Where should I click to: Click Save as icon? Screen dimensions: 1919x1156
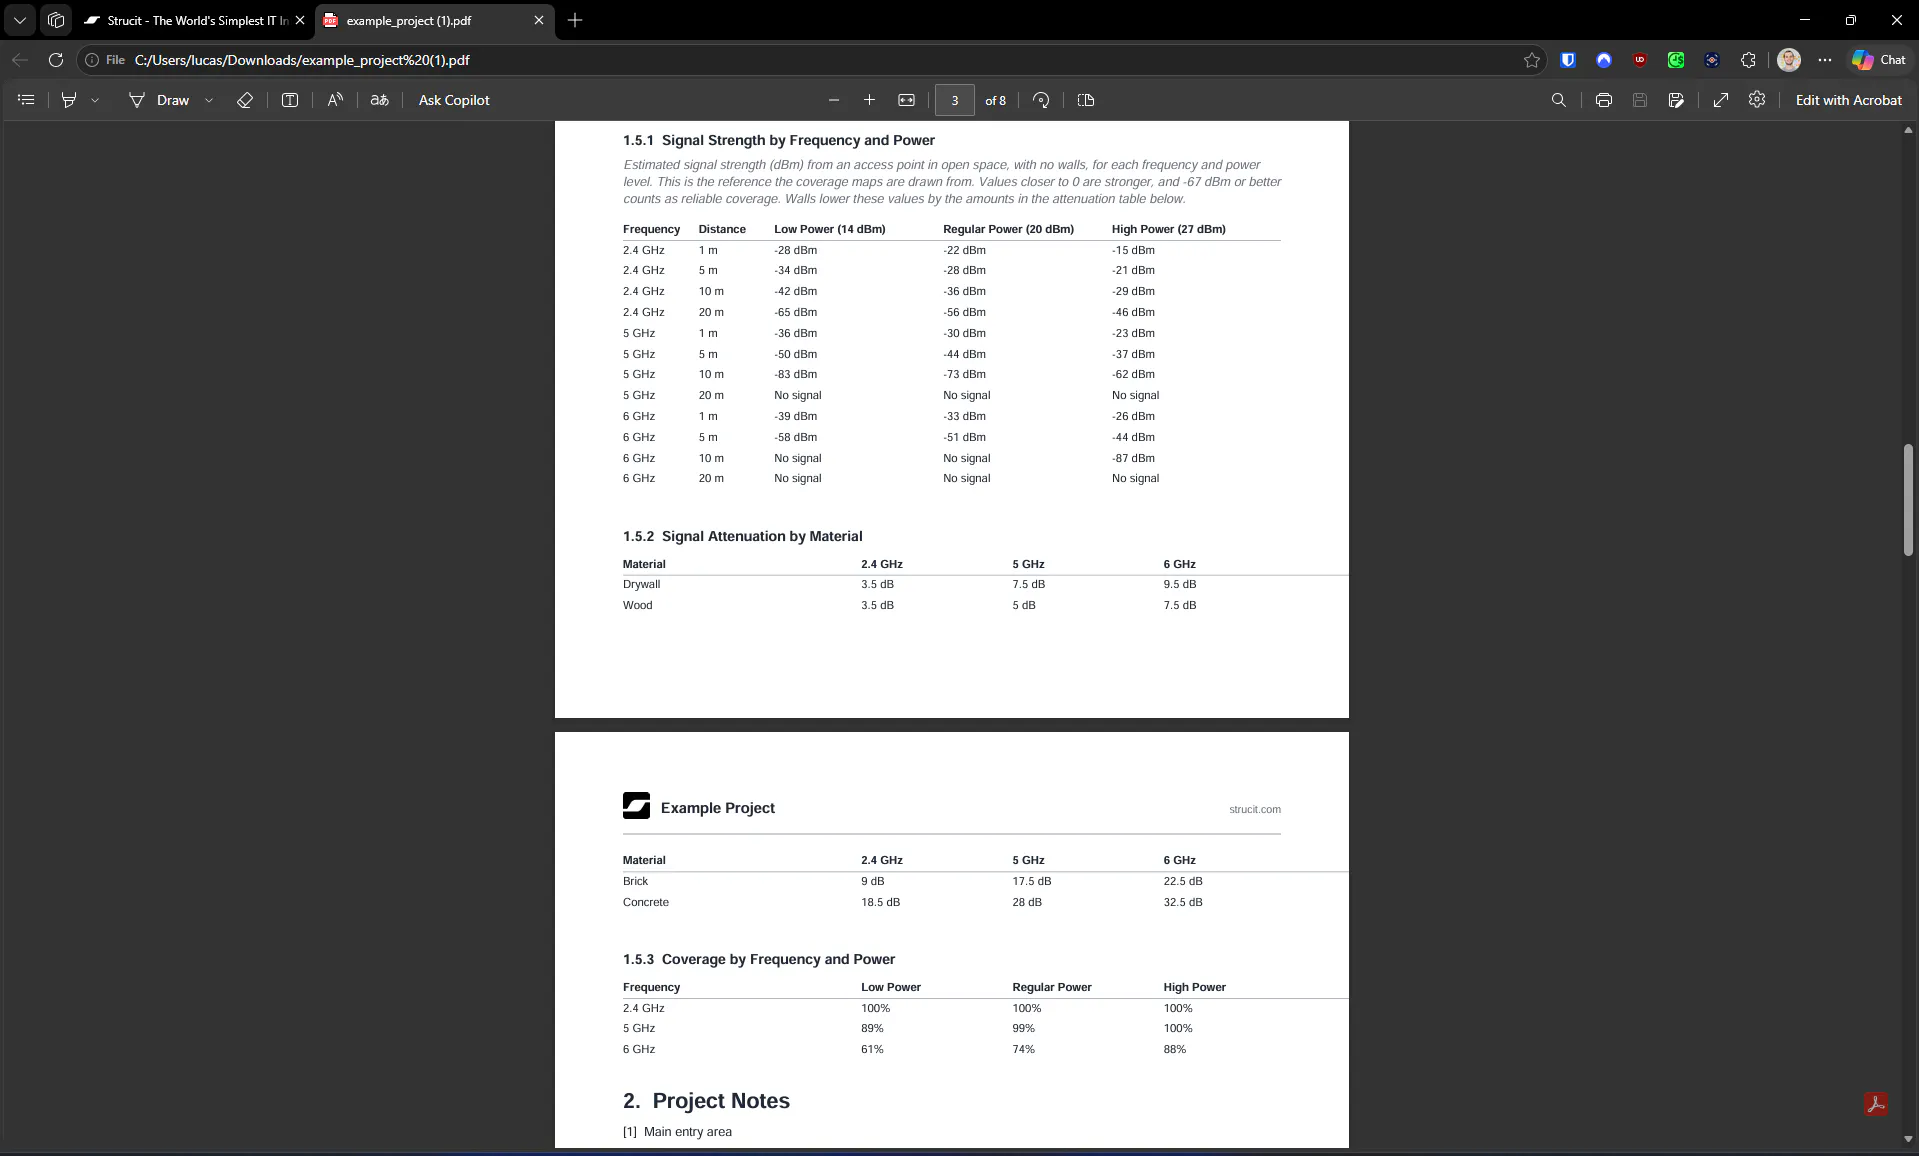point(1676,100)
